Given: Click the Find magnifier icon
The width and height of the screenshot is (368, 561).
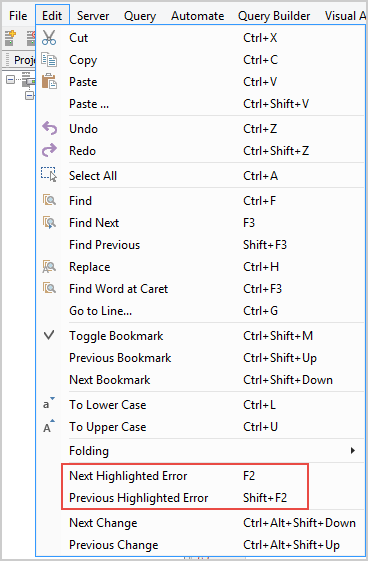Looking at the screenshot, I should click(49, 200).
